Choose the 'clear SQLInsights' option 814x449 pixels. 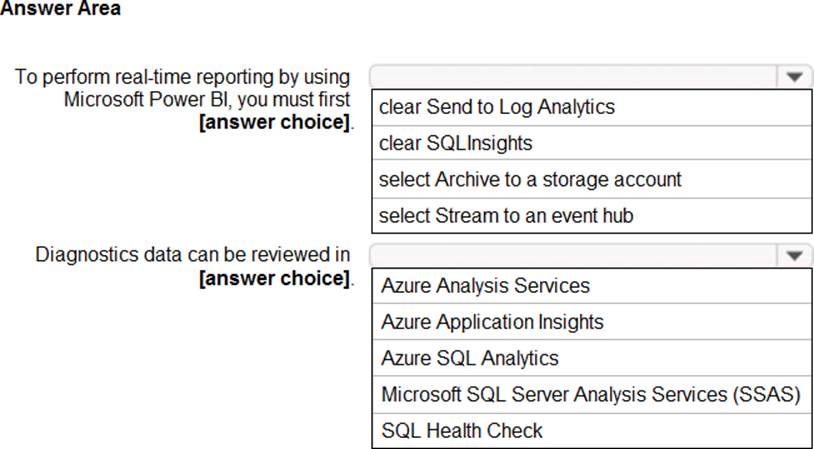pyautogui.click(x=456, y=143)
